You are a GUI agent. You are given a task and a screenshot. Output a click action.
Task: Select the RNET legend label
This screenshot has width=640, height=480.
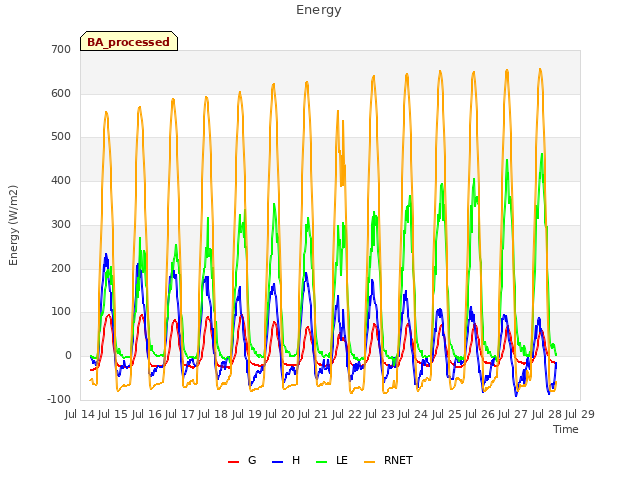point(398,460)
